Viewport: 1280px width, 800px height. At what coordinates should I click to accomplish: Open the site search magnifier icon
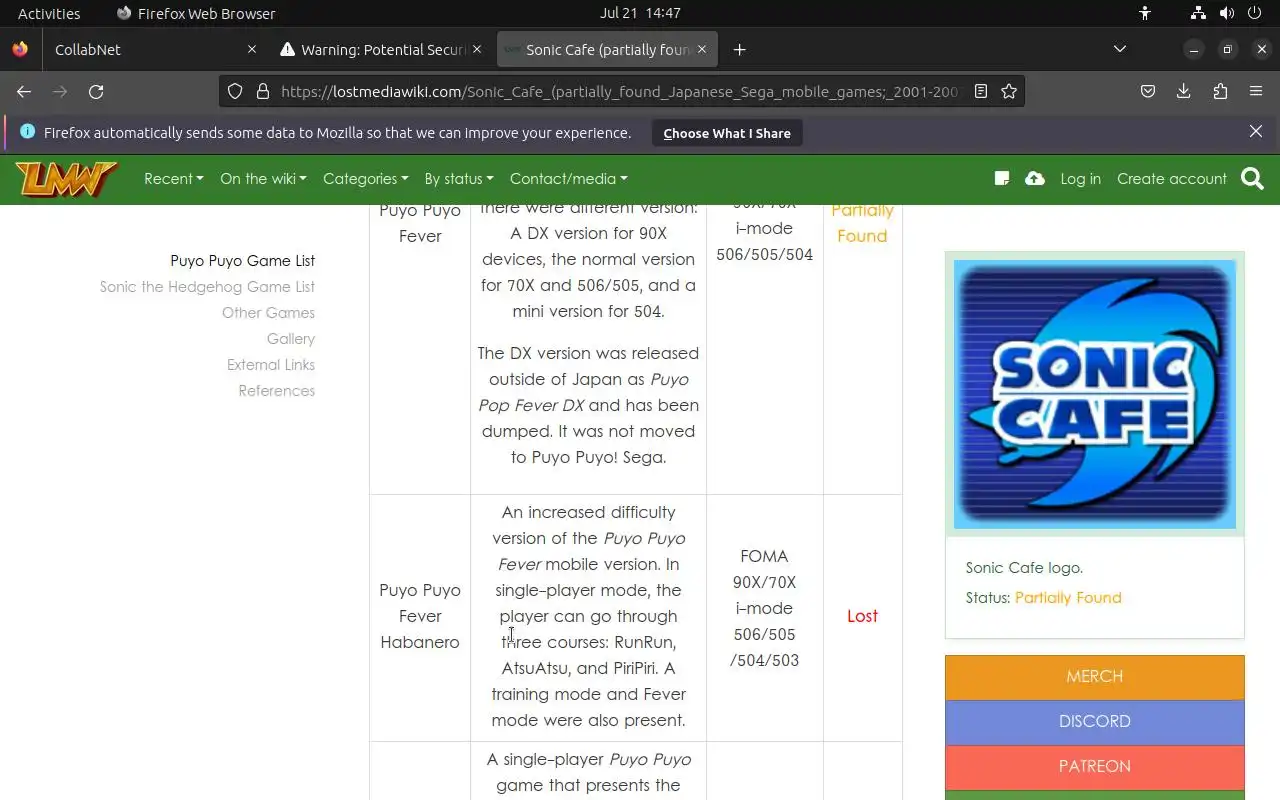1252,179
